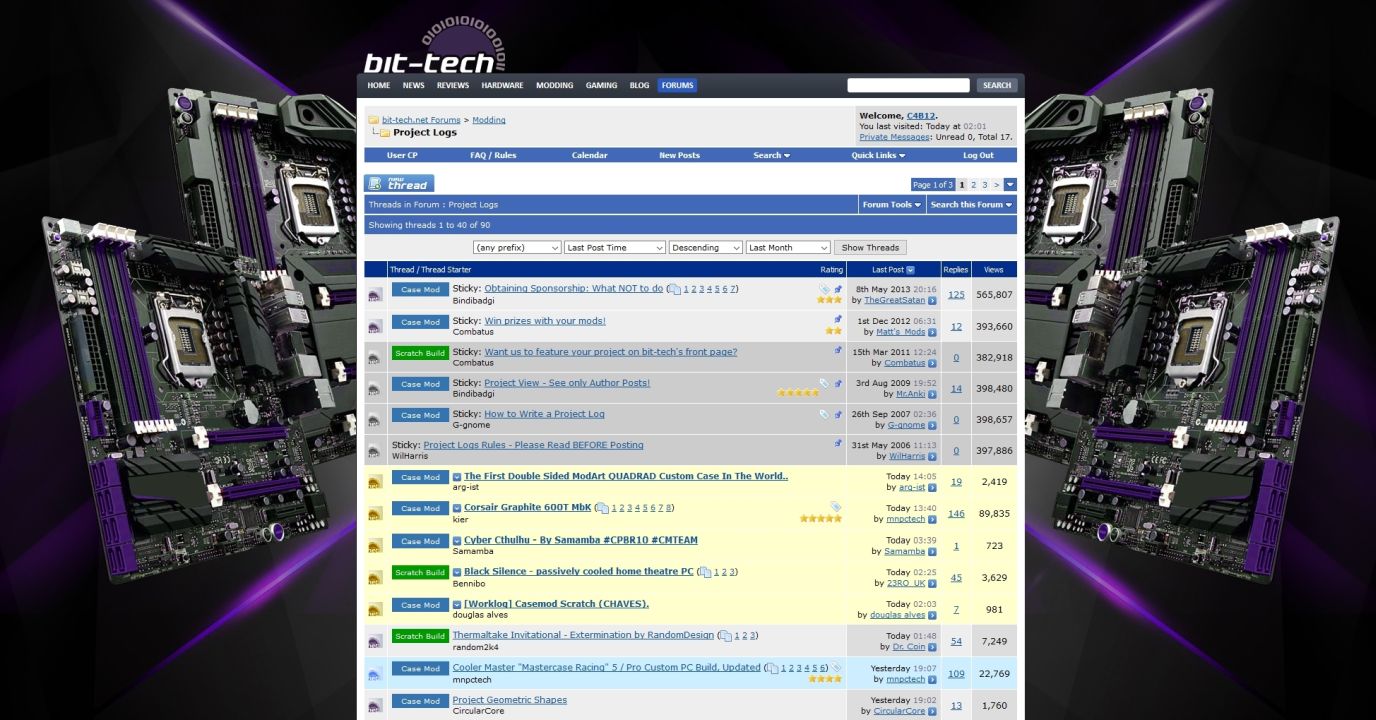The image size is (1376, 720).
Task: Open Modding breadcrumb link
Action: pos(489,120)
